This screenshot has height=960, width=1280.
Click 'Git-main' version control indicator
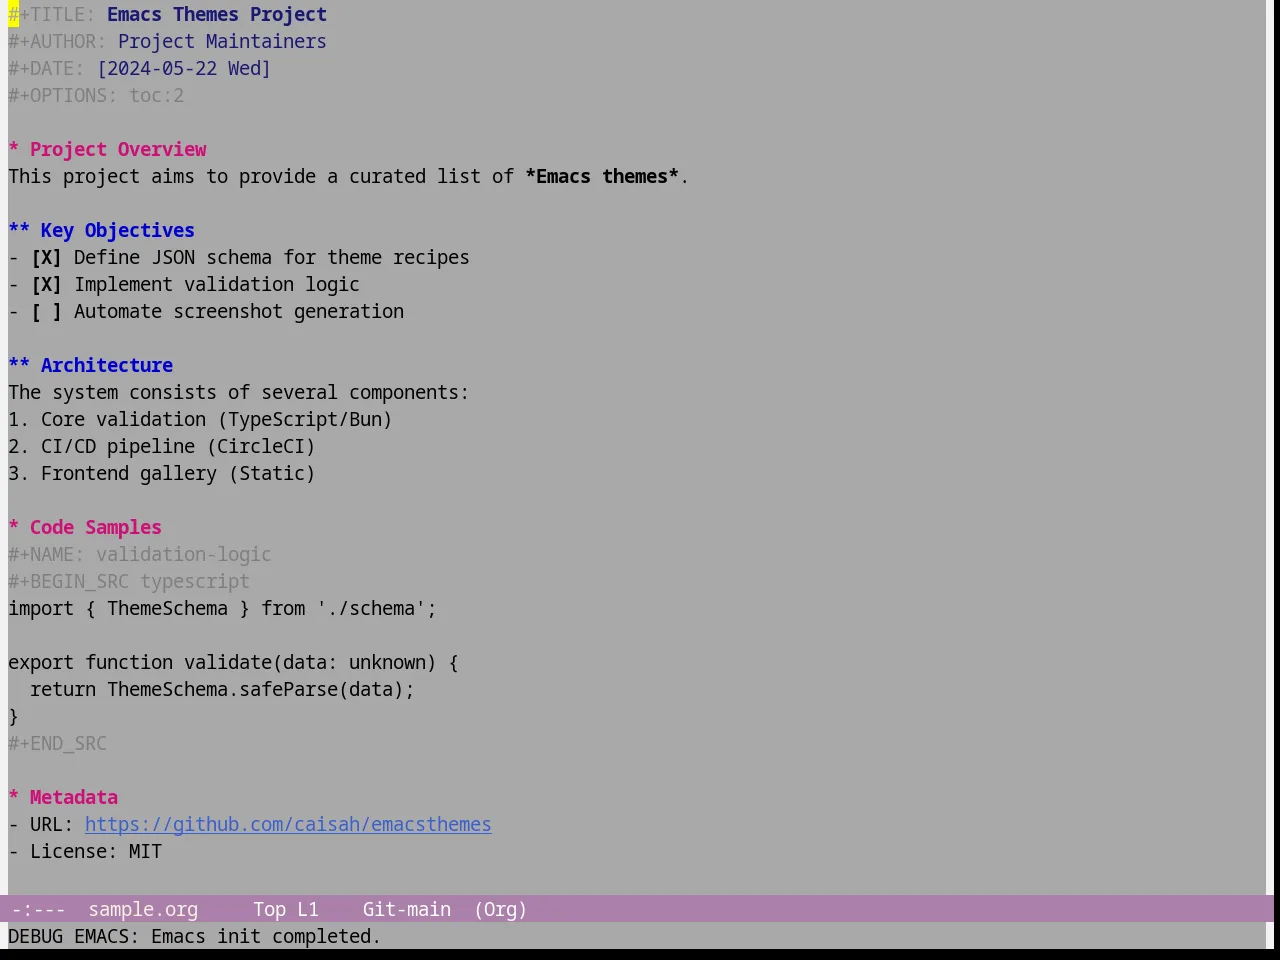point(406,910)
